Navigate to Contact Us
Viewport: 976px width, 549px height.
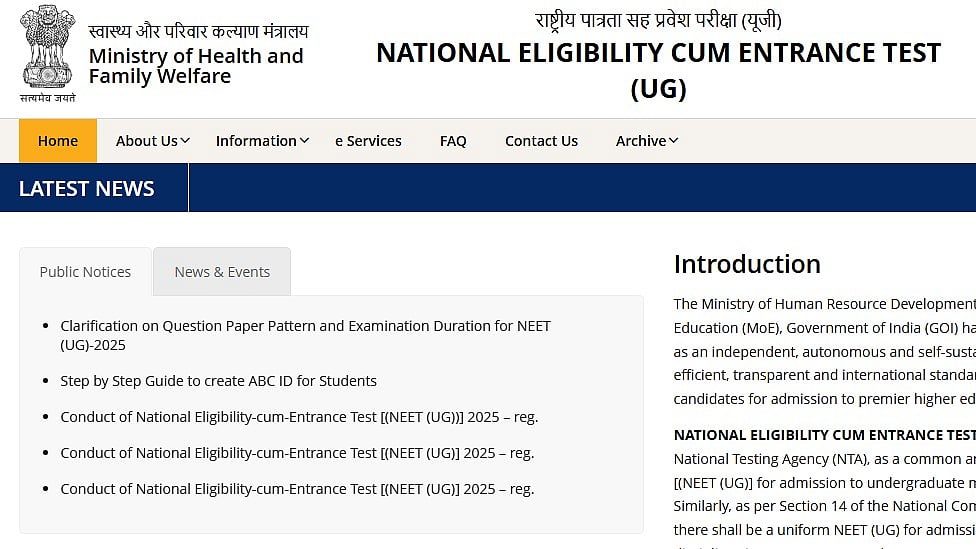pos(541,141)
